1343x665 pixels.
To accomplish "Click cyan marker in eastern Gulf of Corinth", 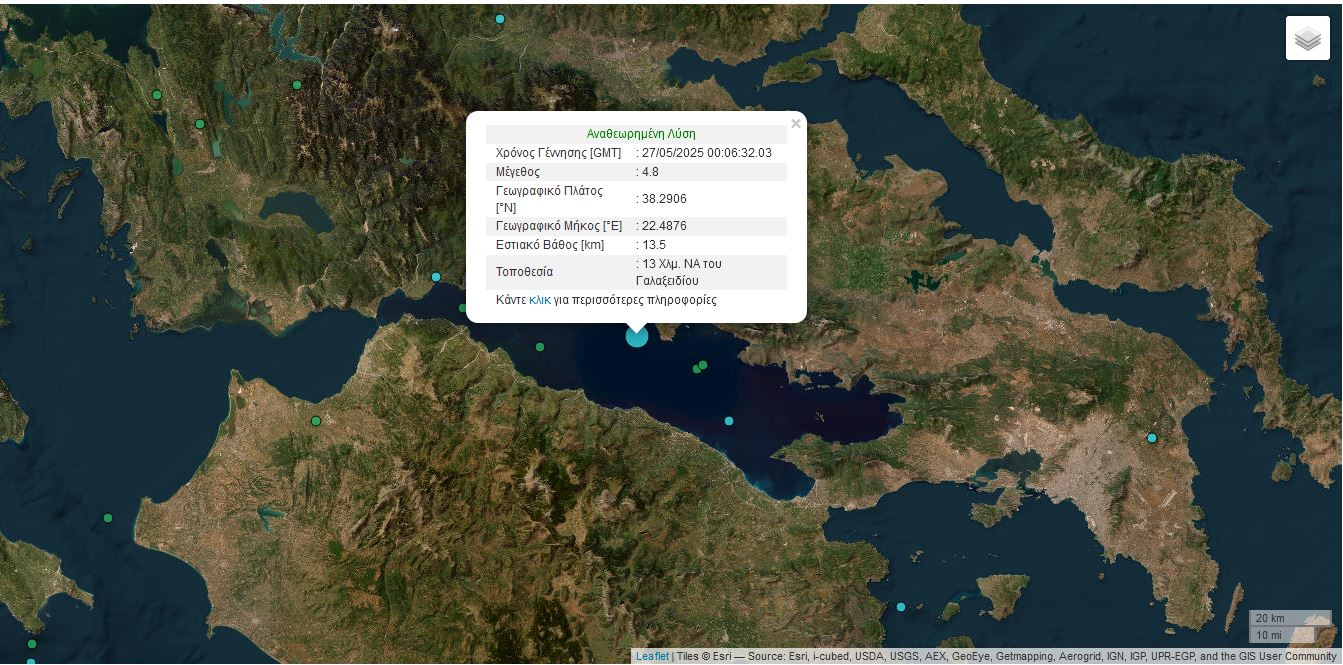I will click(x=729, y=421).
